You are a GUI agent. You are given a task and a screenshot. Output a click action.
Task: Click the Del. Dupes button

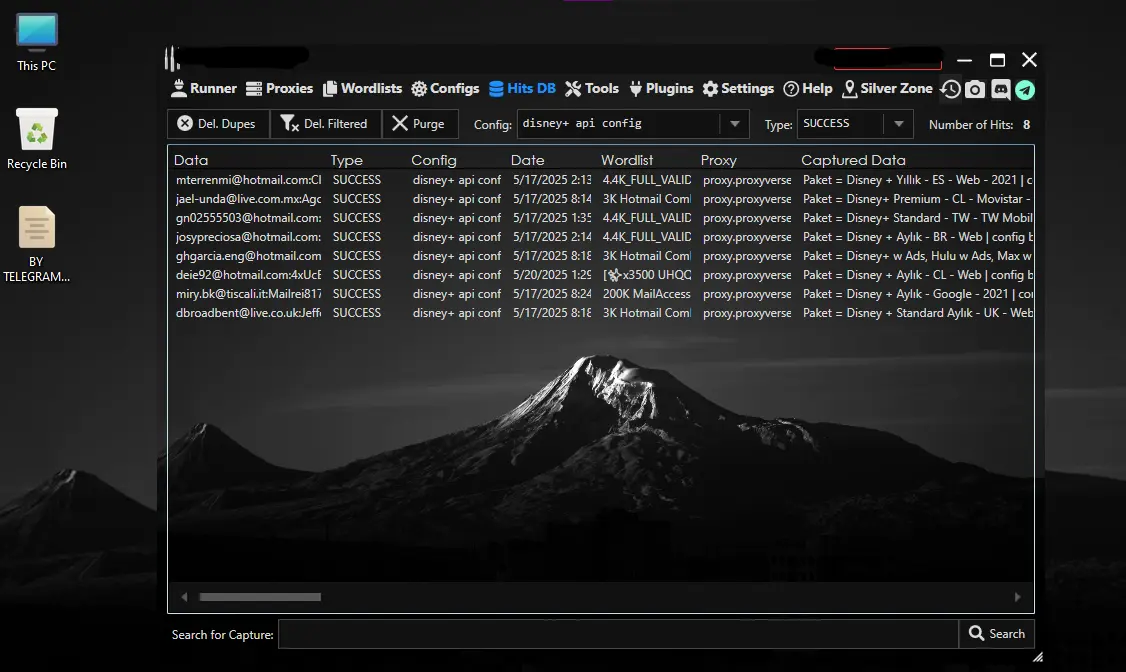tap(218, 123)
